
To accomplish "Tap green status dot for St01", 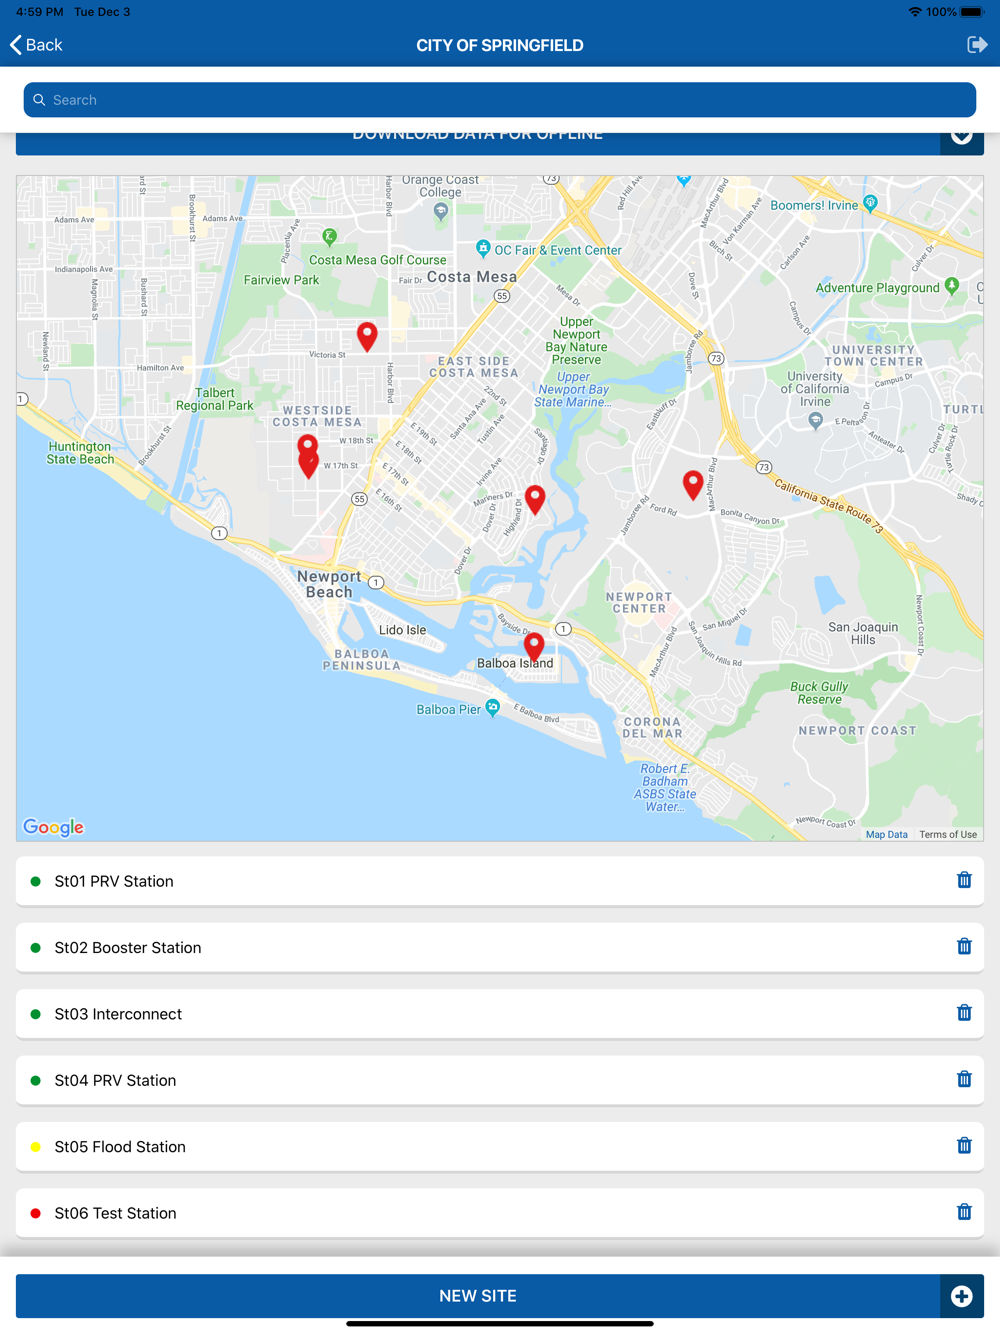I will tap(36, 881).
